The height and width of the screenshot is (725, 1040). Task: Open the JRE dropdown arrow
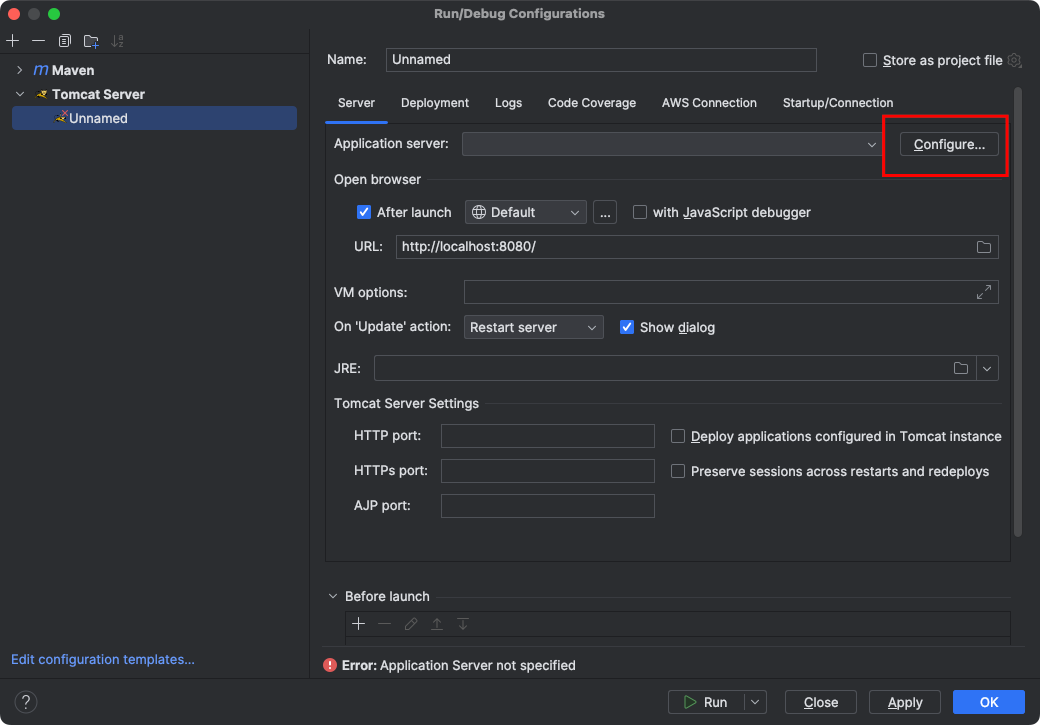pos(987,368)
